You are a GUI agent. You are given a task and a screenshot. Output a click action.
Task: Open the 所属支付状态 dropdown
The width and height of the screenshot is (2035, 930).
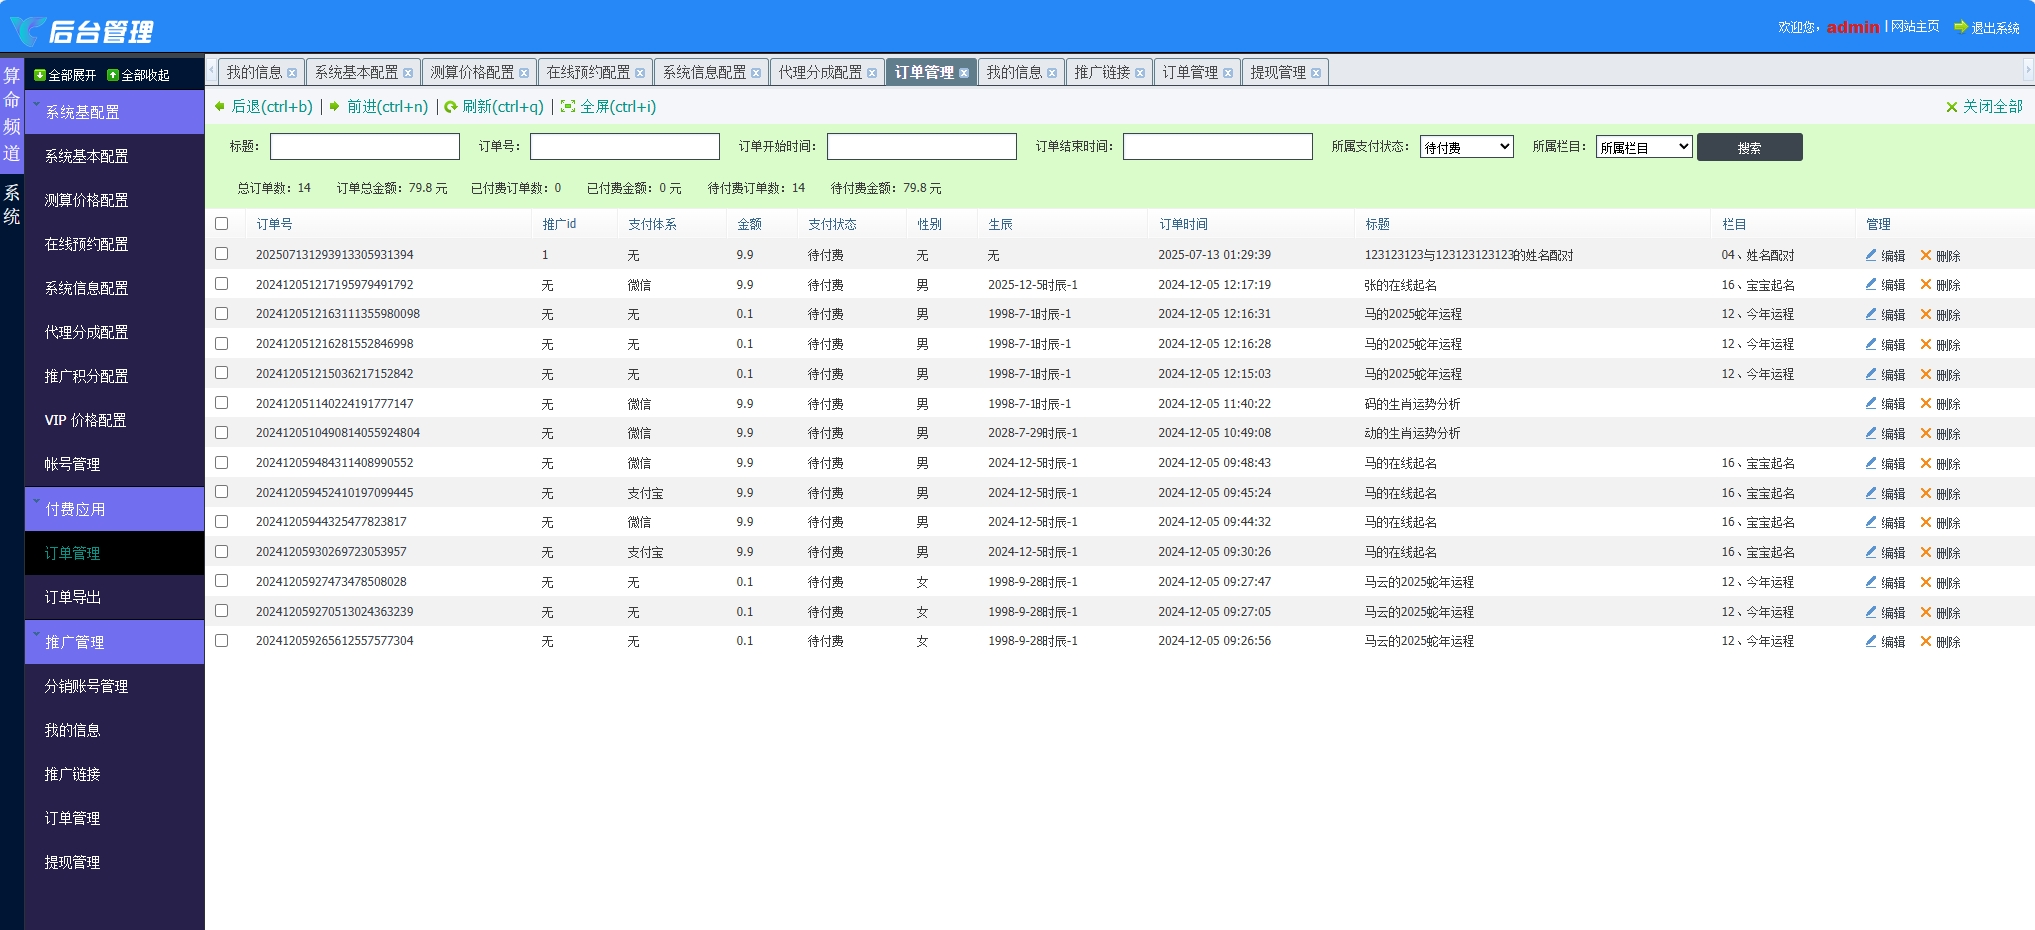tap(1466, 147)
